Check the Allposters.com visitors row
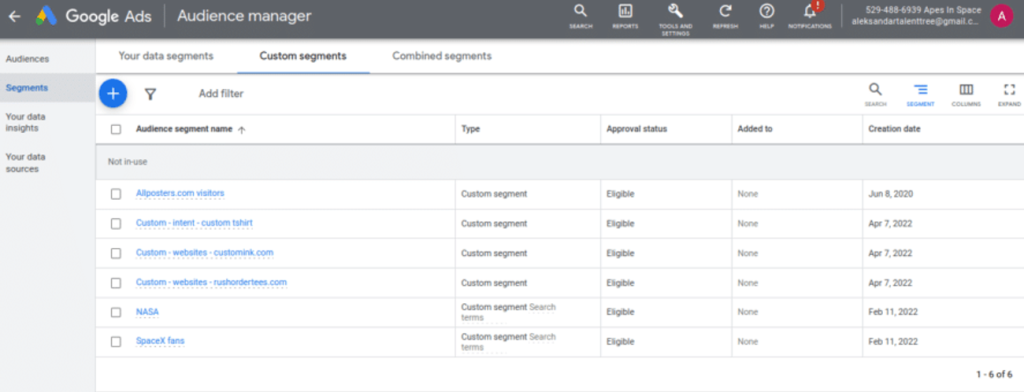This screenshot has height=392, width=1024. 116,194
